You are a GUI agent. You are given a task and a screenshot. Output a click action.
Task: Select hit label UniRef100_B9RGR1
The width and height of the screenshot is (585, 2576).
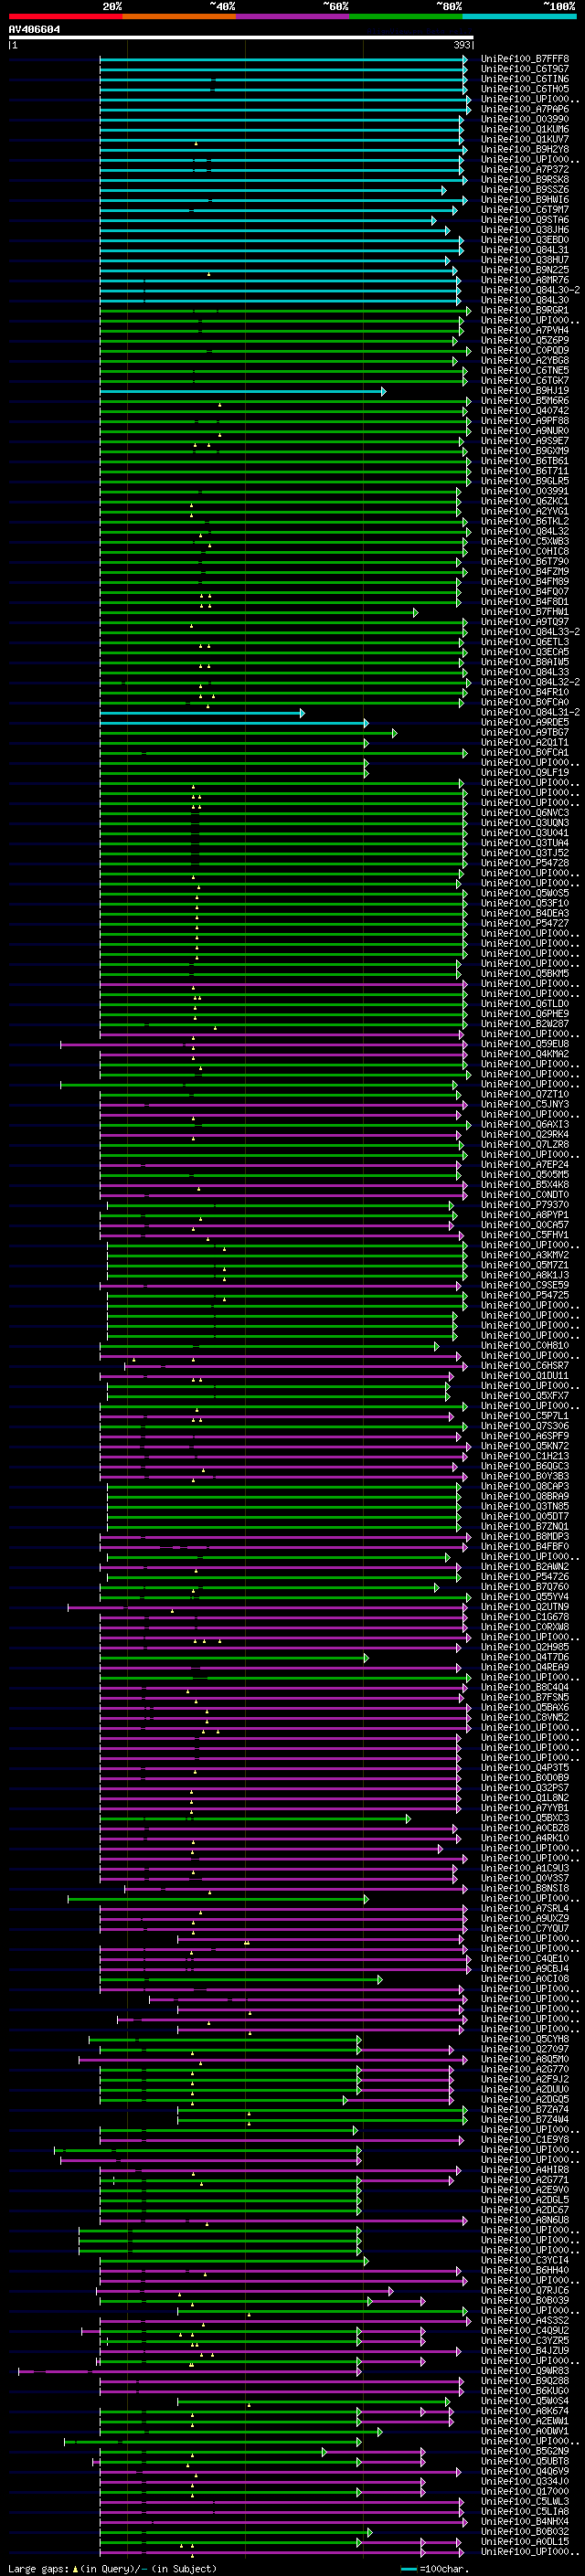[x=525, y=310]
